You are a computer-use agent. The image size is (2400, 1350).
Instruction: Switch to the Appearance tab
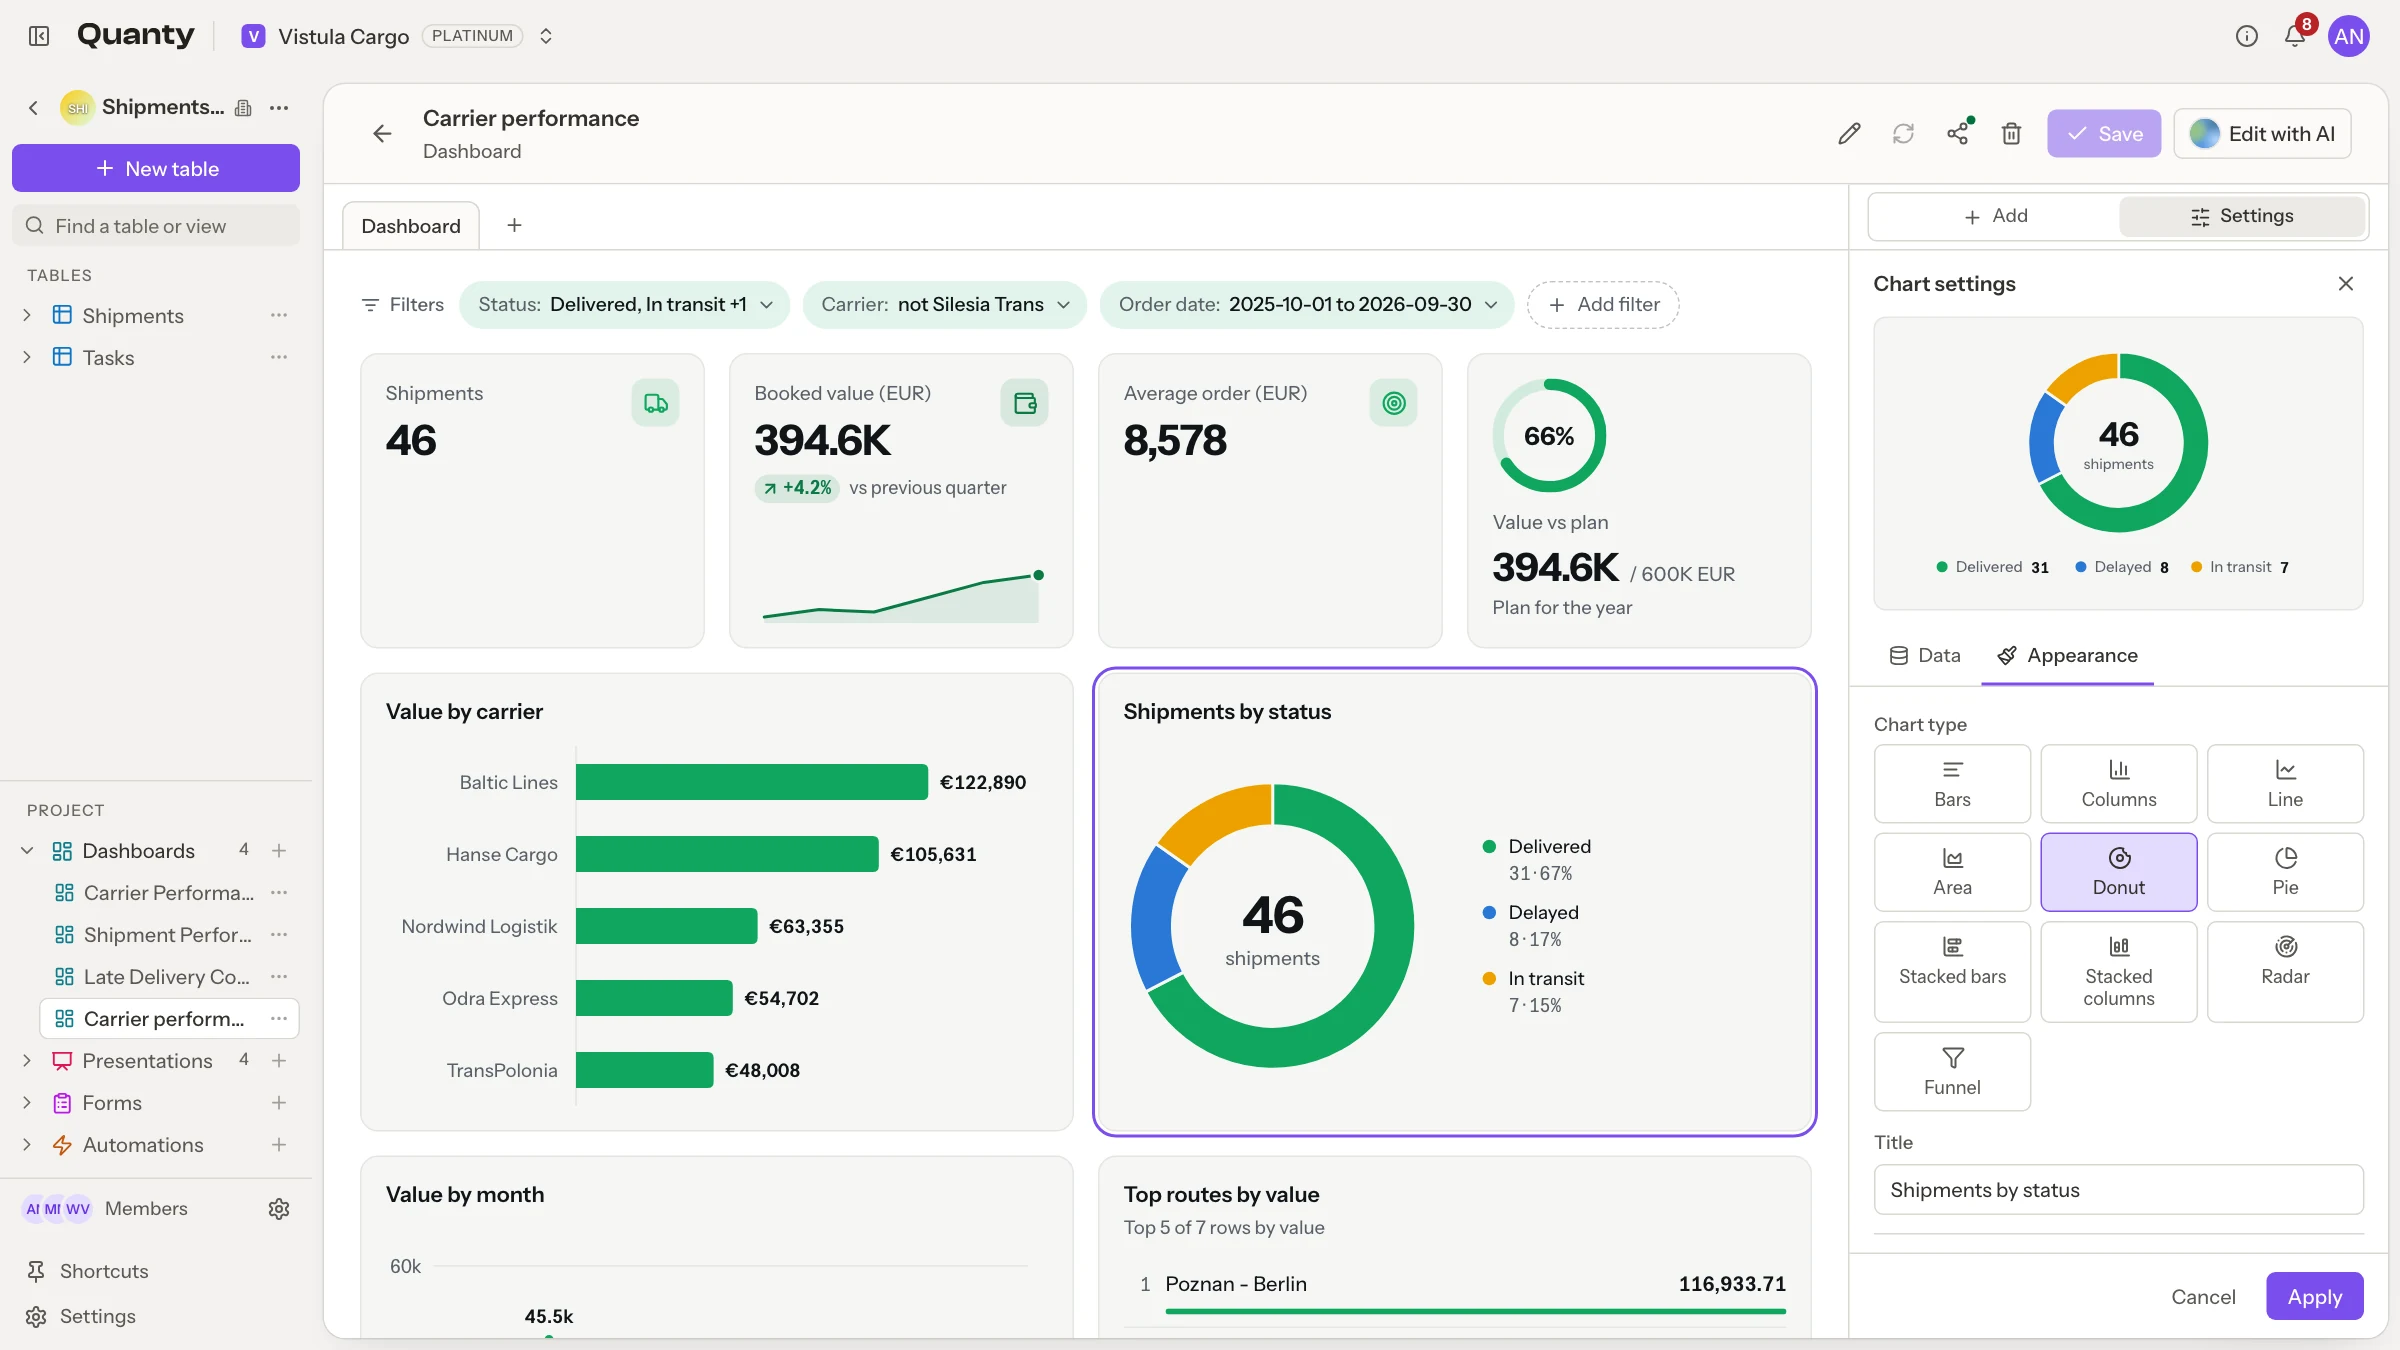pyautogui.click(x=2067, y=656)
